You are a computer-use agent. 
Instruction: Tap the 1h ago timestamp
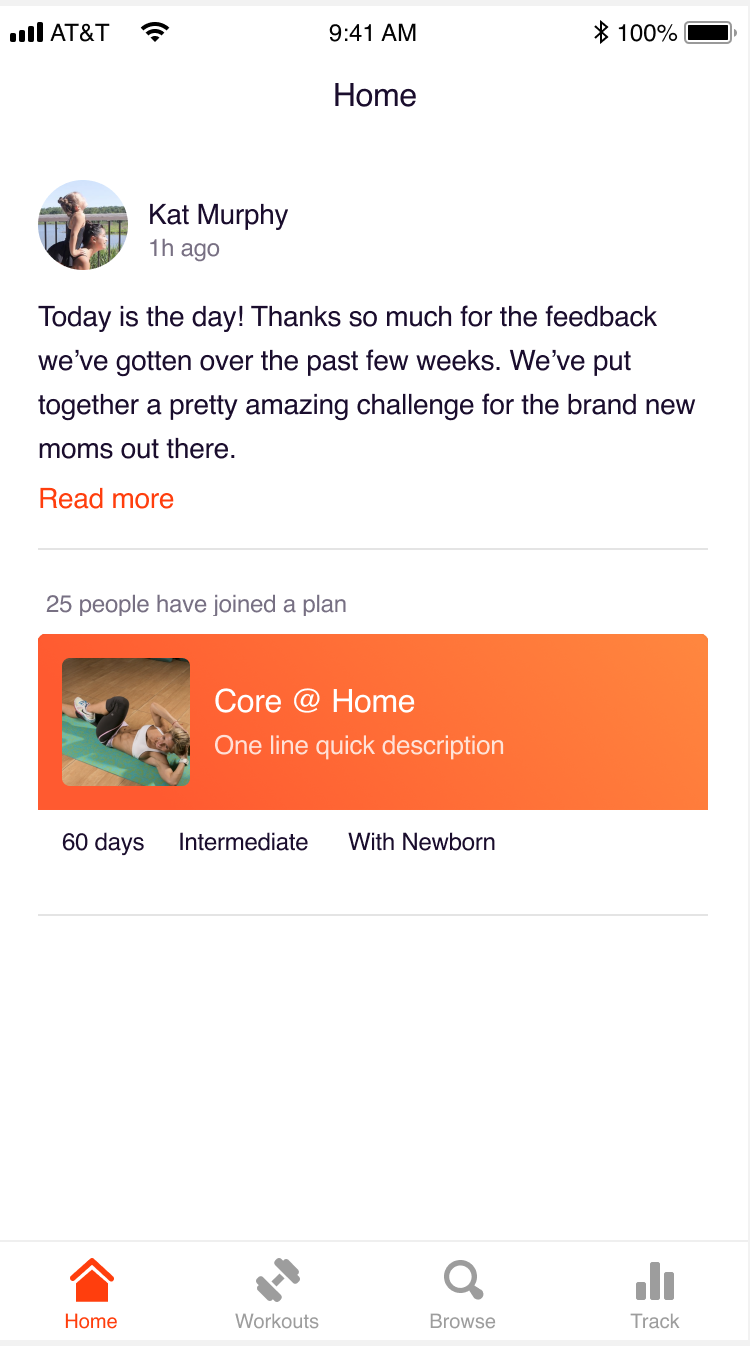pyautogui.click(x=183, y=248)
